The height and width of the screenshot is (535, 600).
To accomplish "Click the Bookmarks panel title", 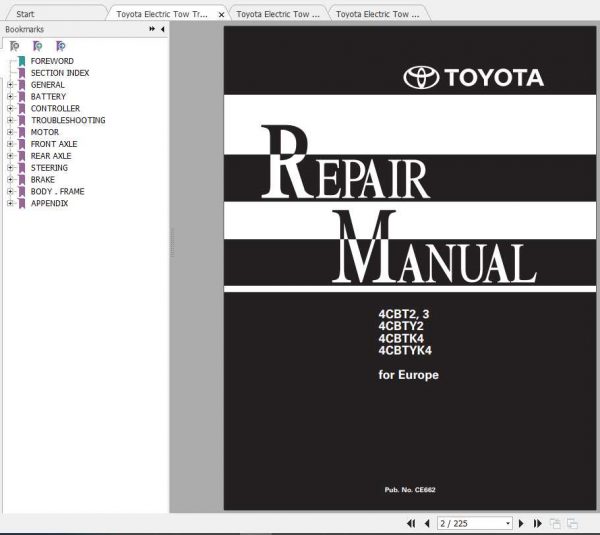I will [x=24, y=29].
